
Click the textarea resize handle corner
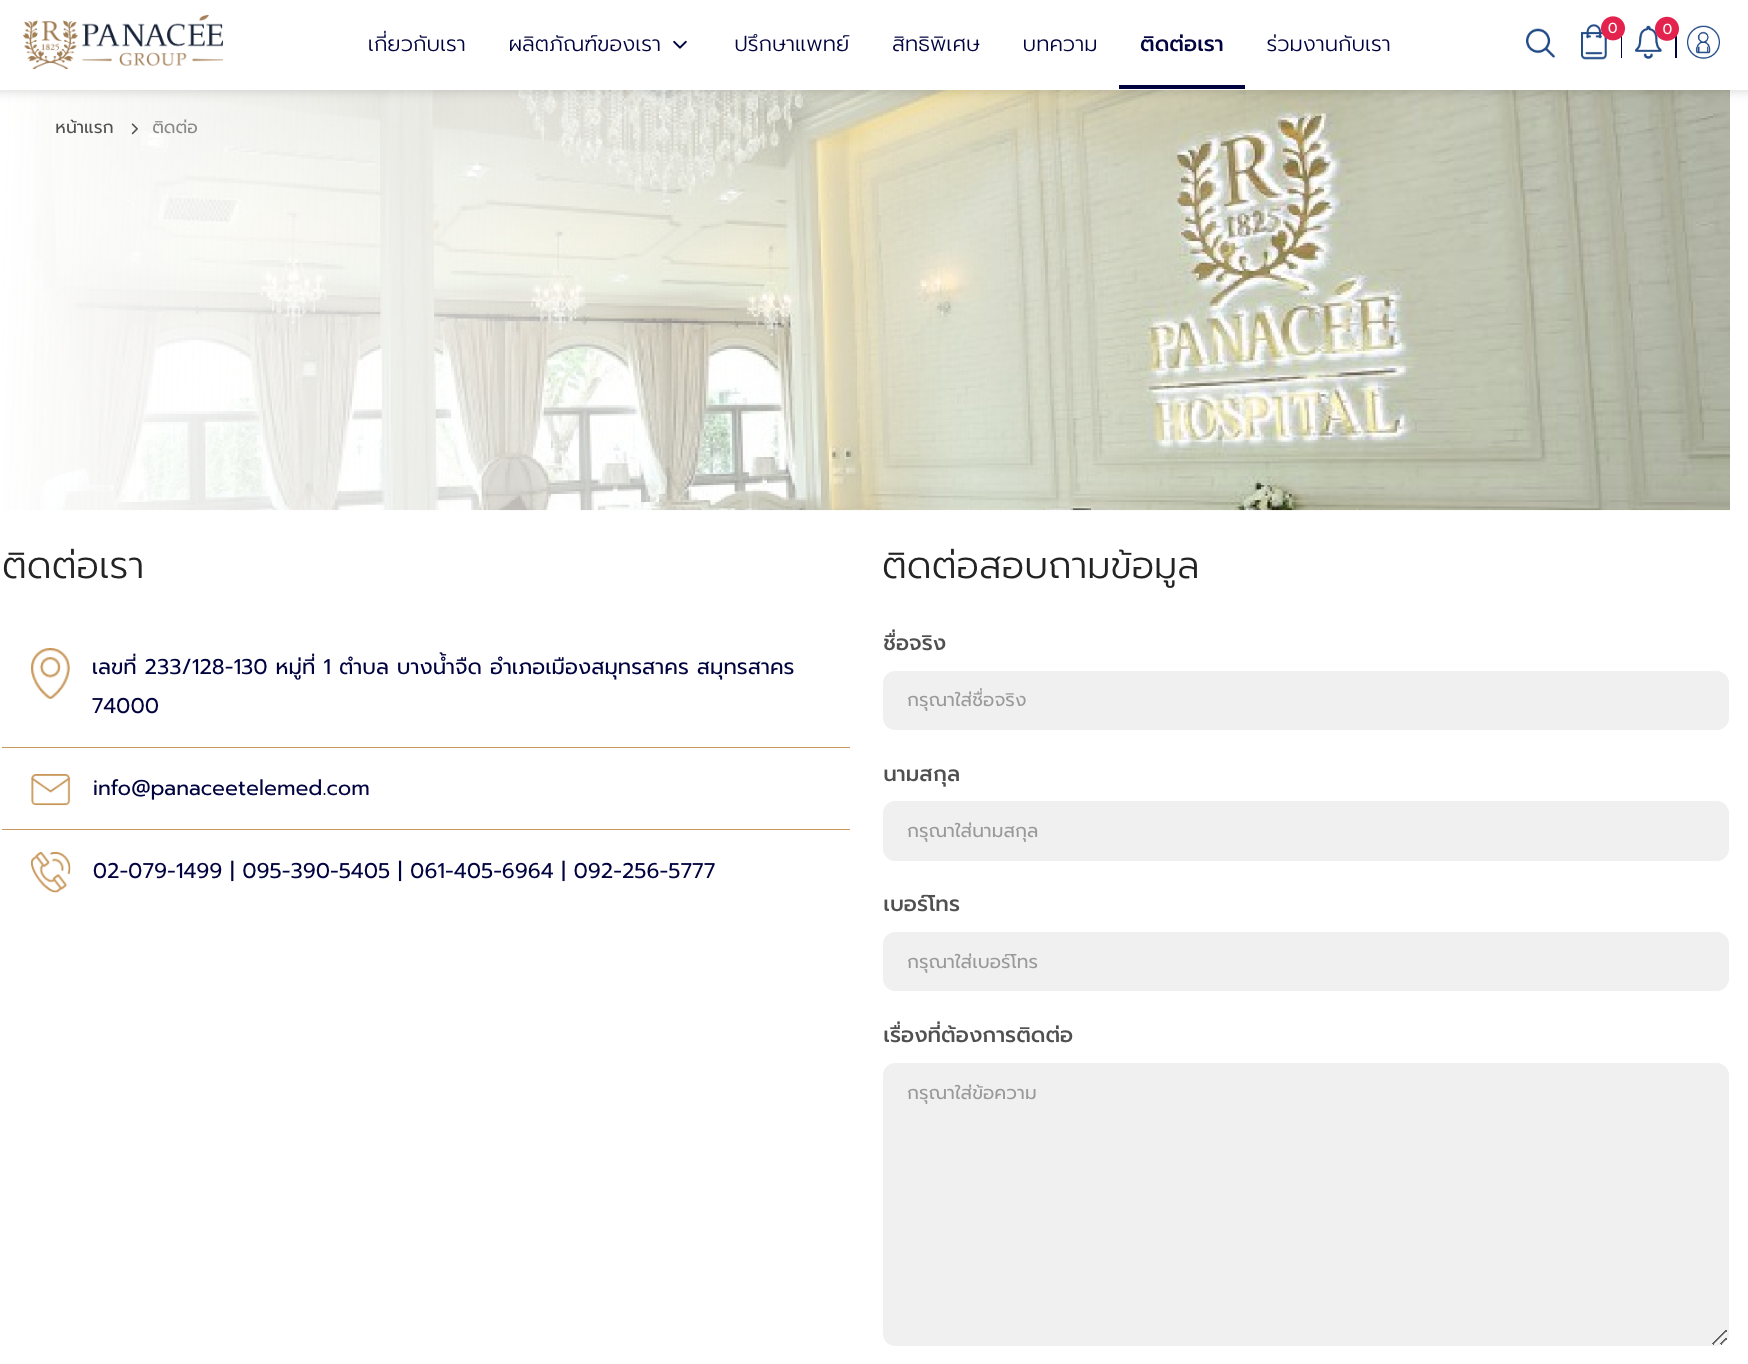1719,1337
